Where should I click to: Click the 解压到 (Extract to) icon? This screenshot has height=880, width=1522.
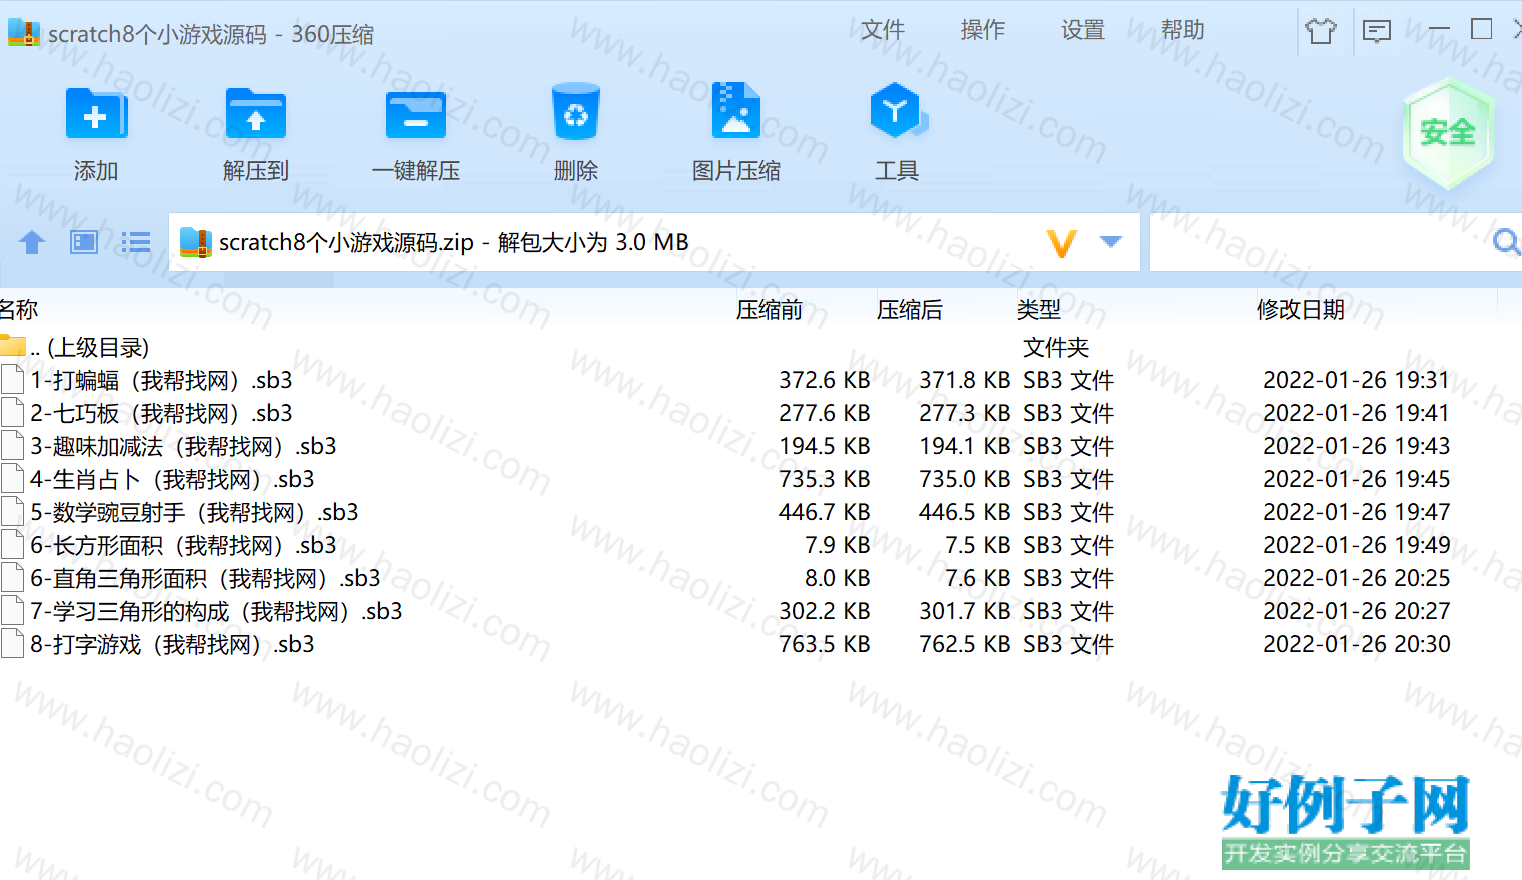tap(256, 115)
